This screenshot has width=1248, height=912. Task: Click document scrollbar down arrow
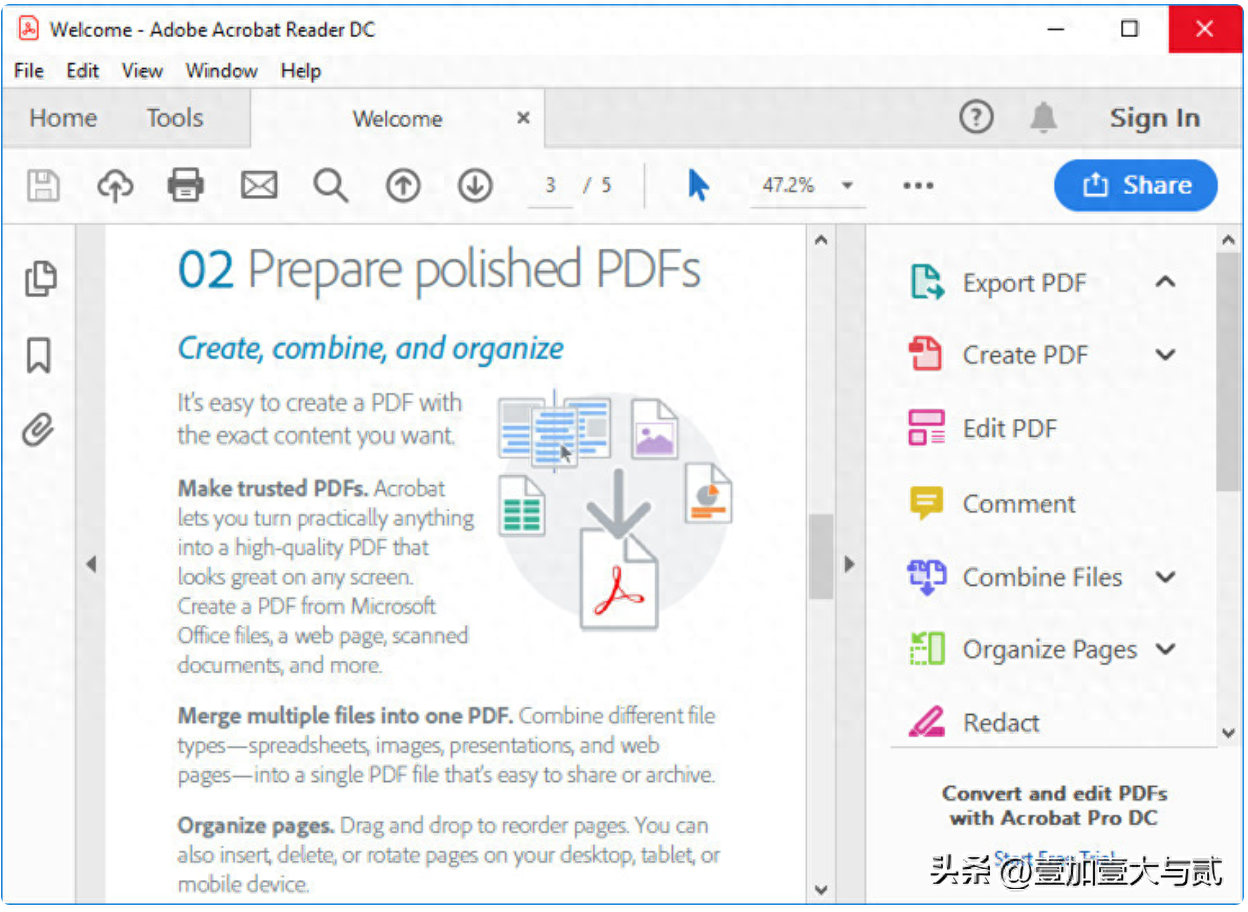point(821,888)
